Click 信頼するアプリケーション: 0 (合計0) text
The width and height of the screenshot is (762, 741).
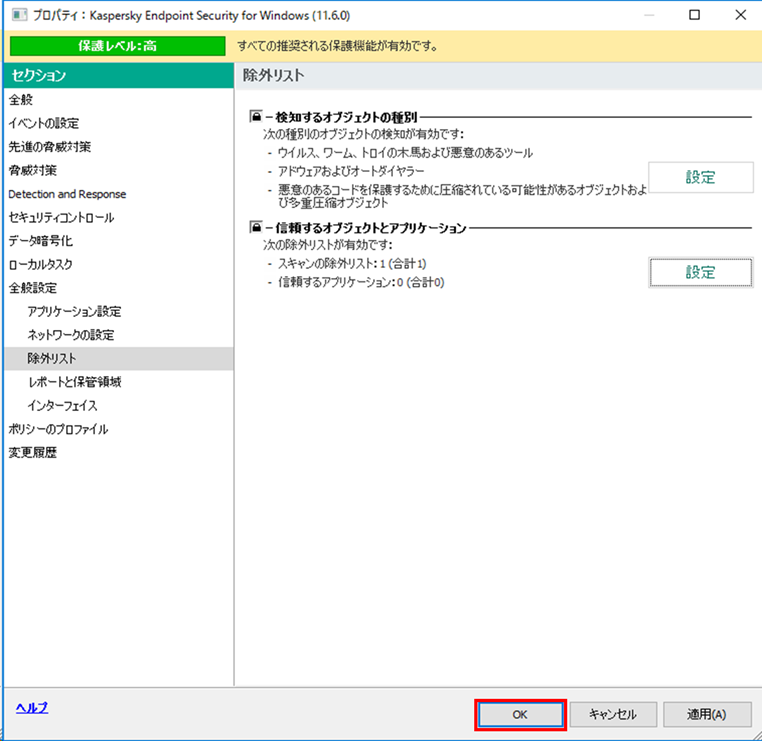coord(361,282)
